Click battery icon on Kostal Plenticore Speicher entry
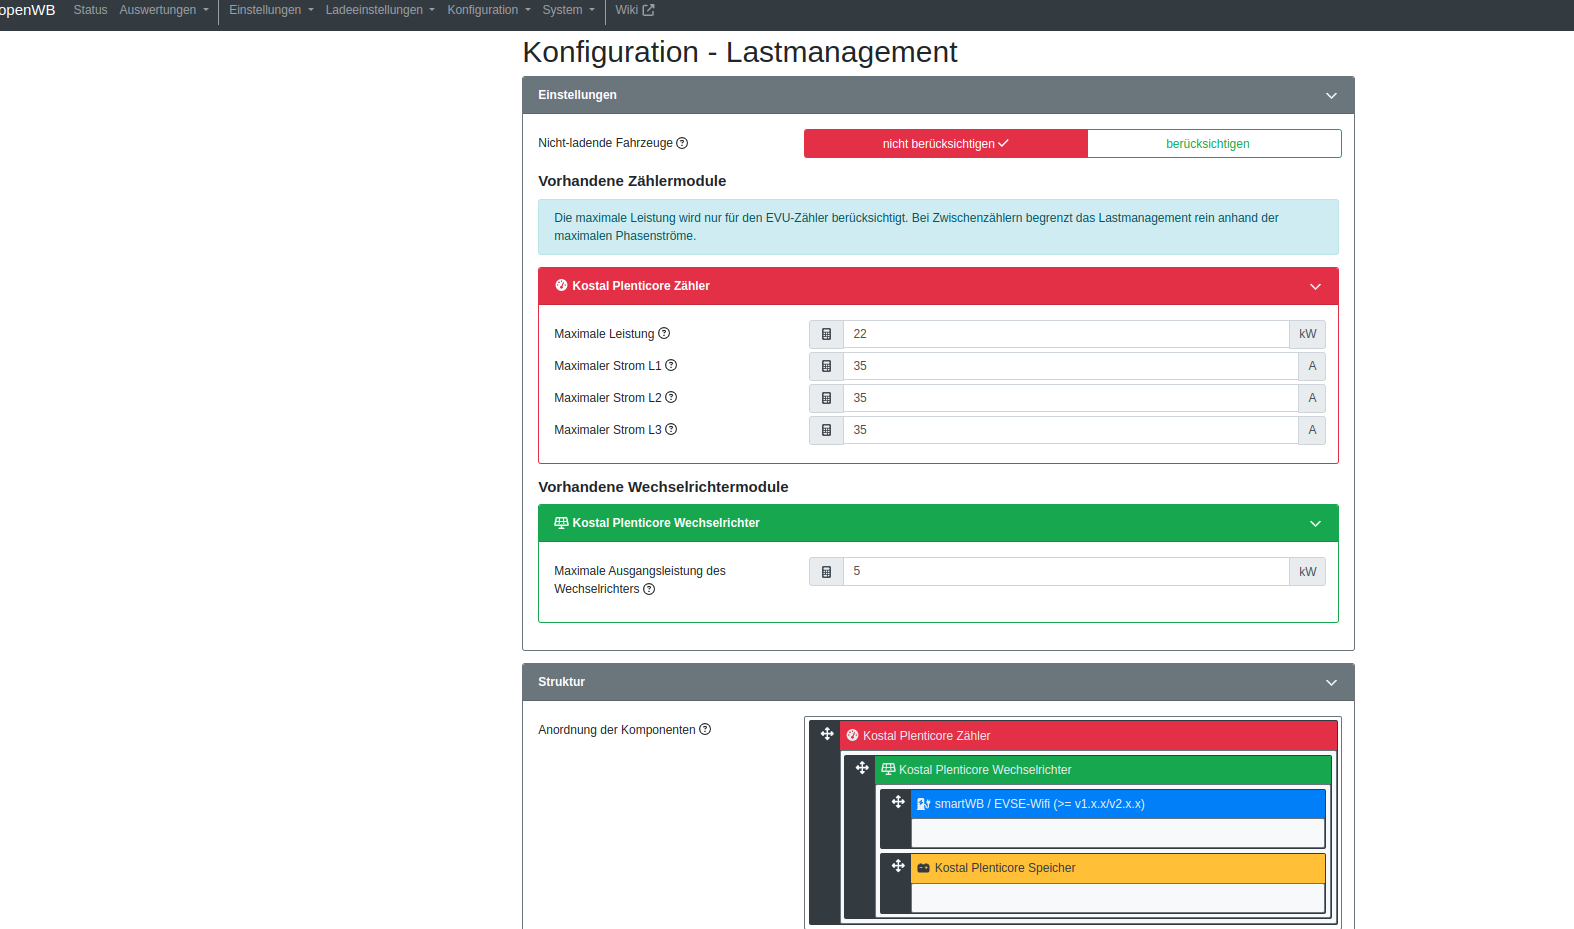Screen dimensions: 1574x929 tap(924, 868)
